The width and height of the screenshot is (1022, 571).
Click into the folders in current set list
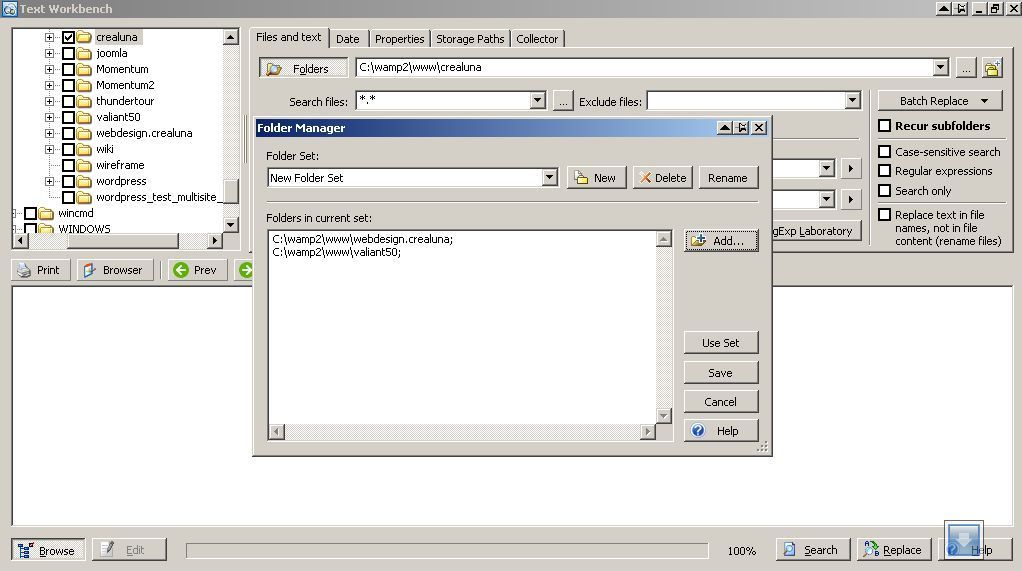click(462, 327)
